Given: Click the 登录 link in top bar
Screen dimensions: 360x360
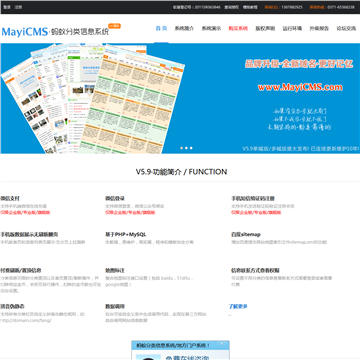Looking at the screenshot, I should click(7, 7).
